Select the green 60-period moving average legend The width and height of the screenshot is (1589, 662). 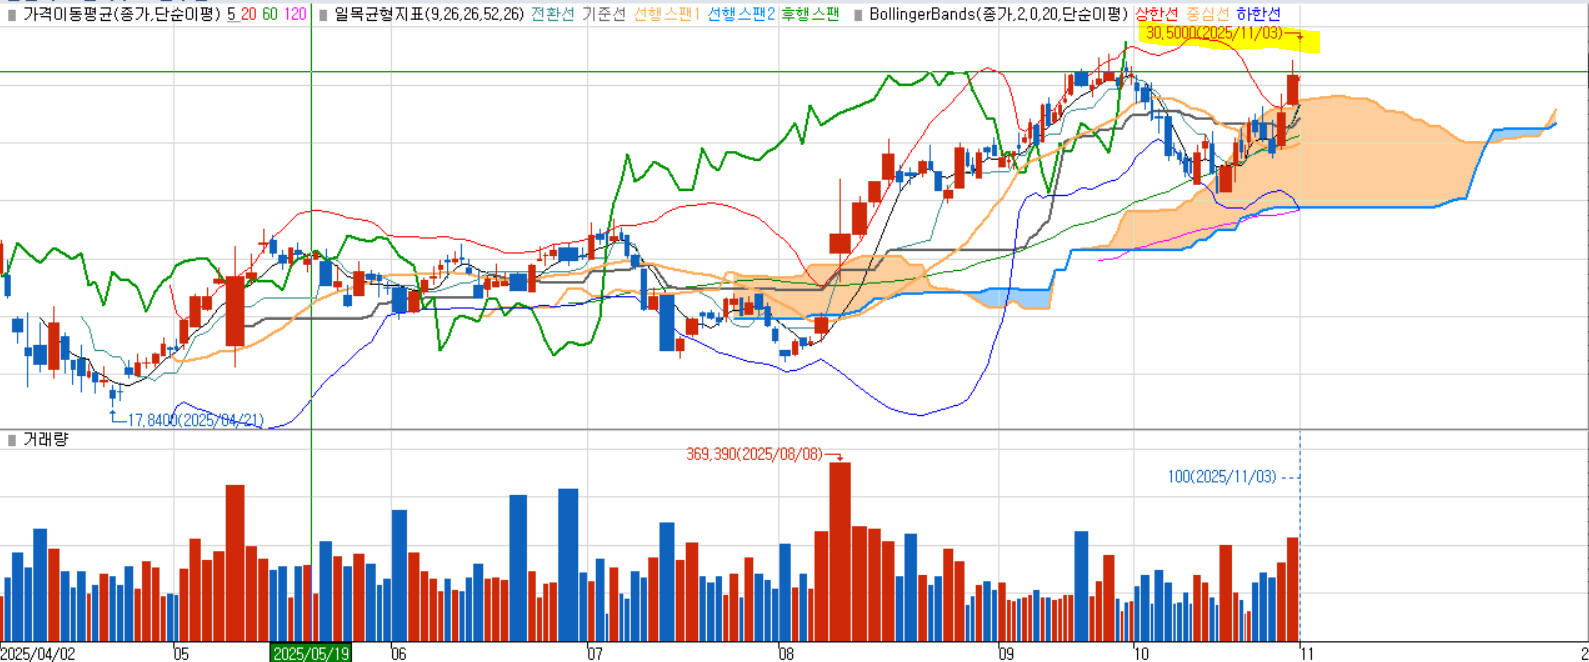[270, 14]
